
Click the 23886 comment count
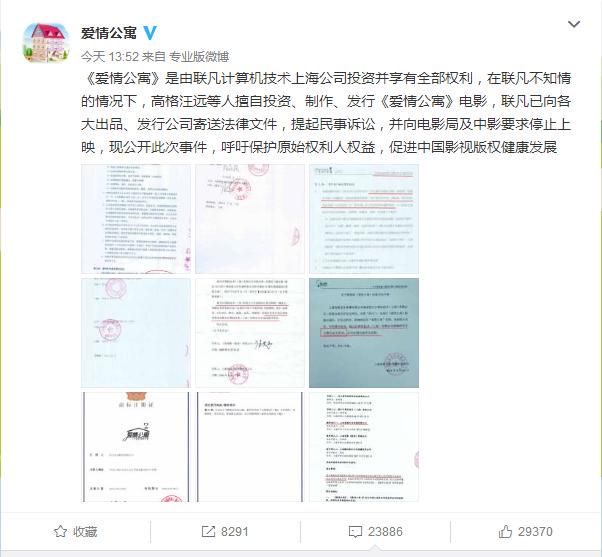(x=385, y=532)
